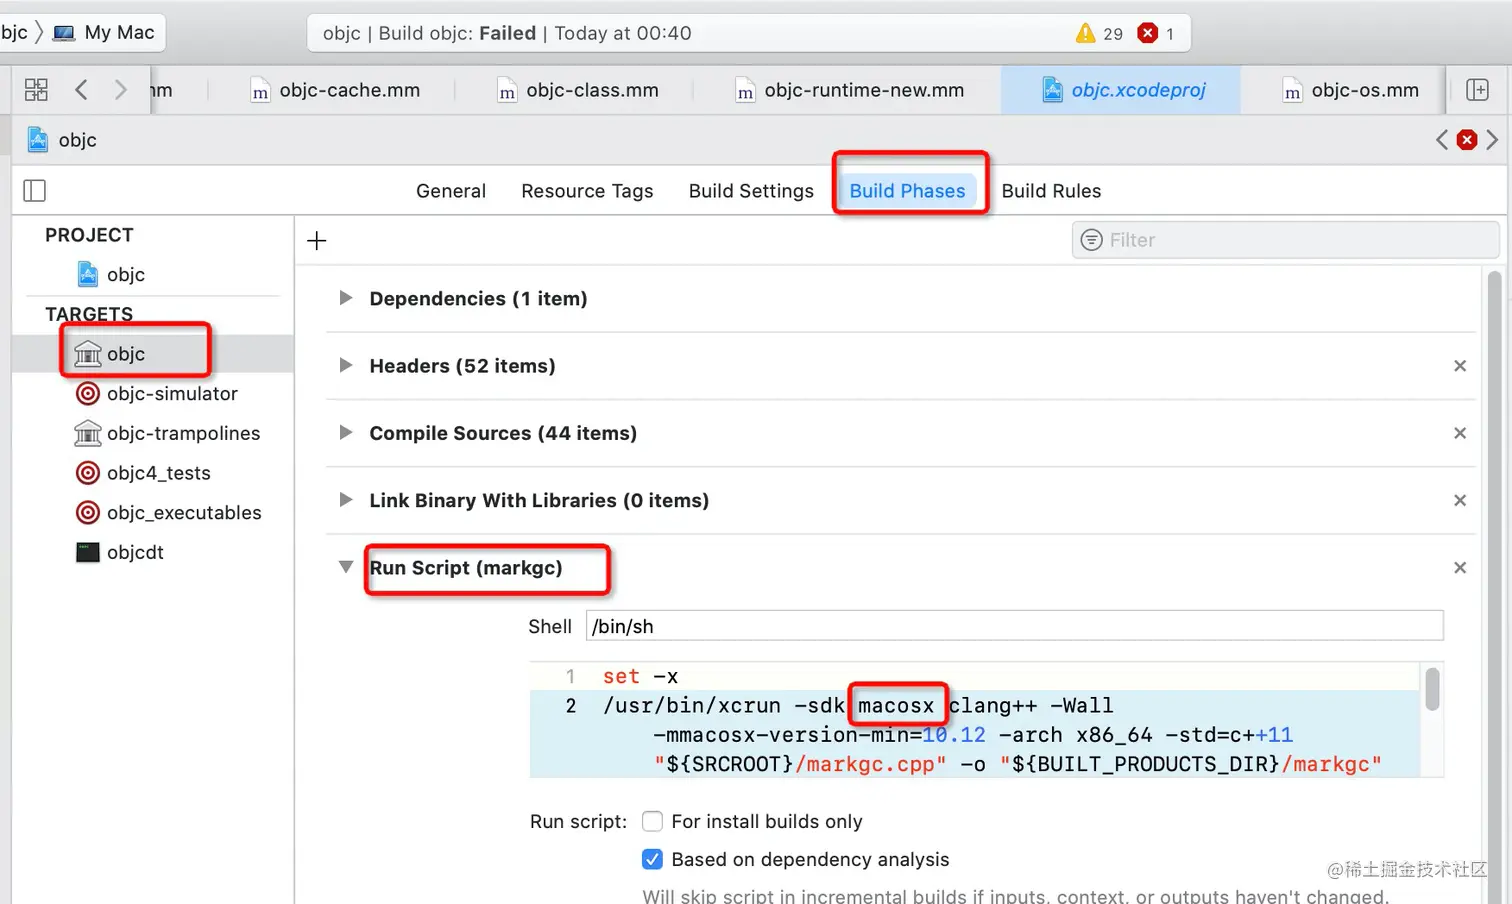Click 'markgc.cpp' in the script text
Image resolution: width=1512 pixels, height=904 pixels.
coord(870,764)
